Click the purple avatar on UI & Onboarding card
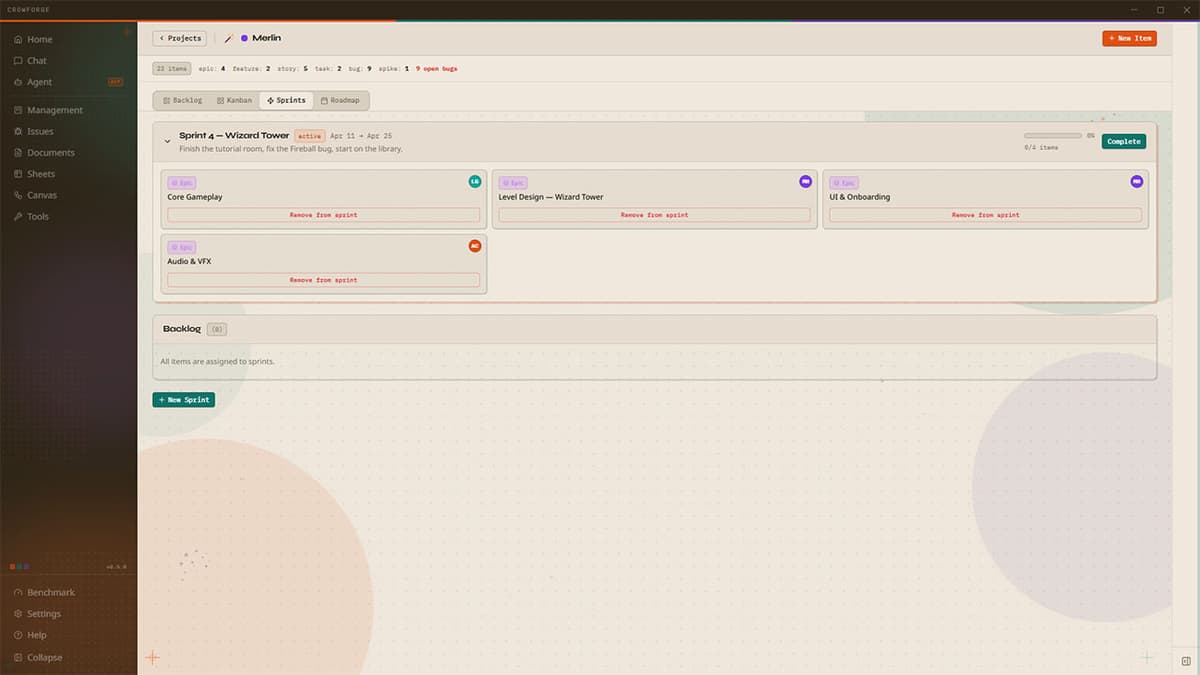Image resolution: width=1200 pixels, height=675 pixels. [x=1136, y=181]
